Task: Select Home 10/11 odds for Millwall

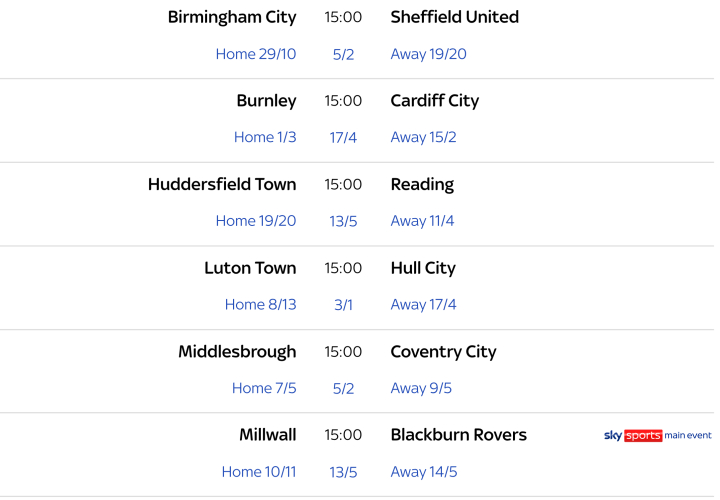Action: [x=259, y=472]
